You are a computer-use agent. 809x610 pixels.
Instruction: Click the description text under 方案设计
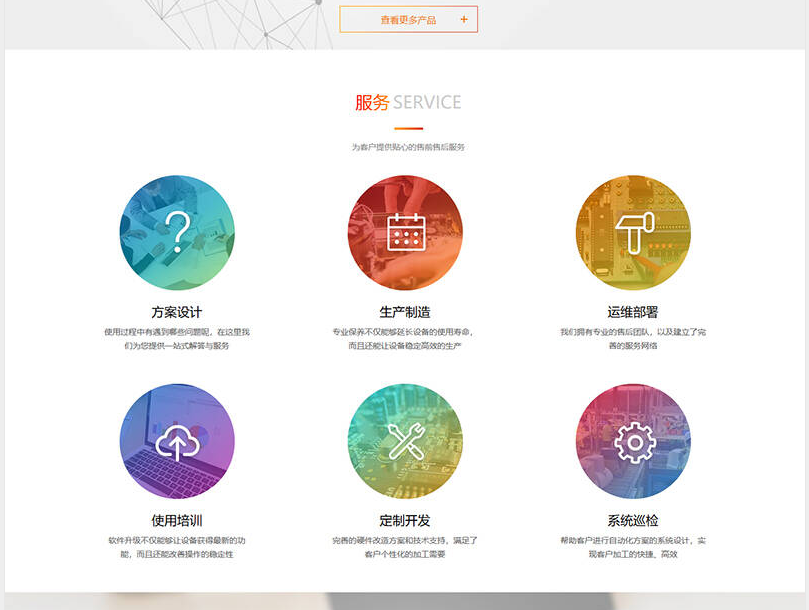click(177, 338)
